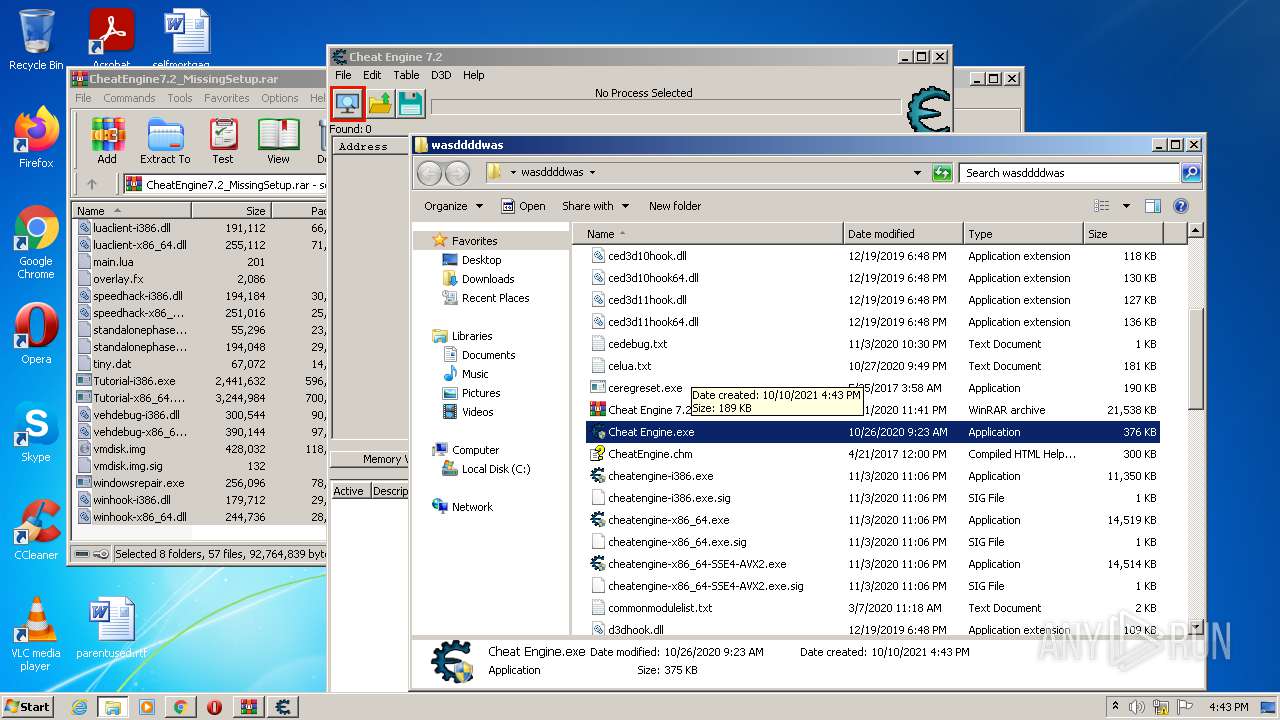Click the Start button

point(27,706)
